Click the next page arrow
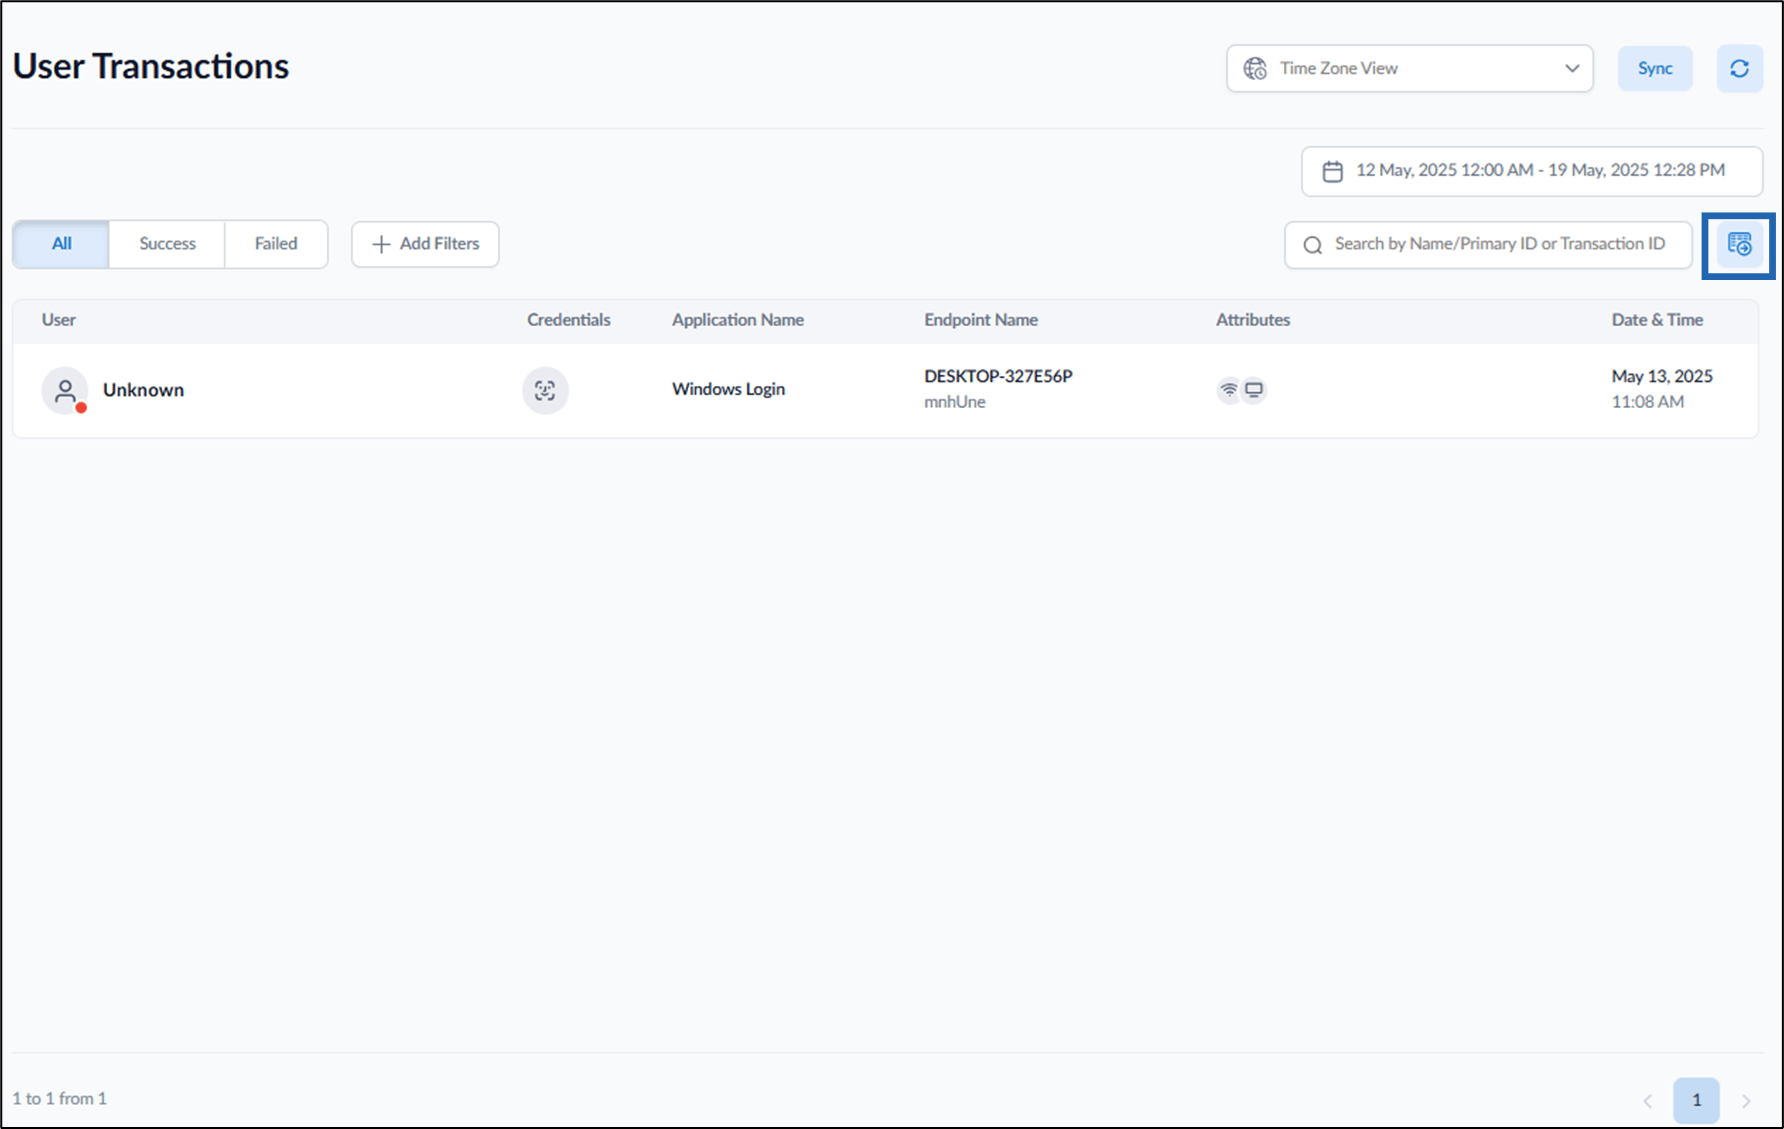1784x1129 pixels. coord(1746,1101)
